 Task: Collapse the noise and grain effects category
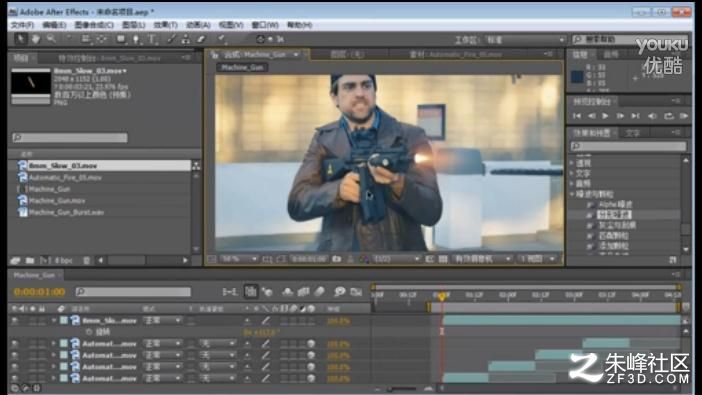572,194
